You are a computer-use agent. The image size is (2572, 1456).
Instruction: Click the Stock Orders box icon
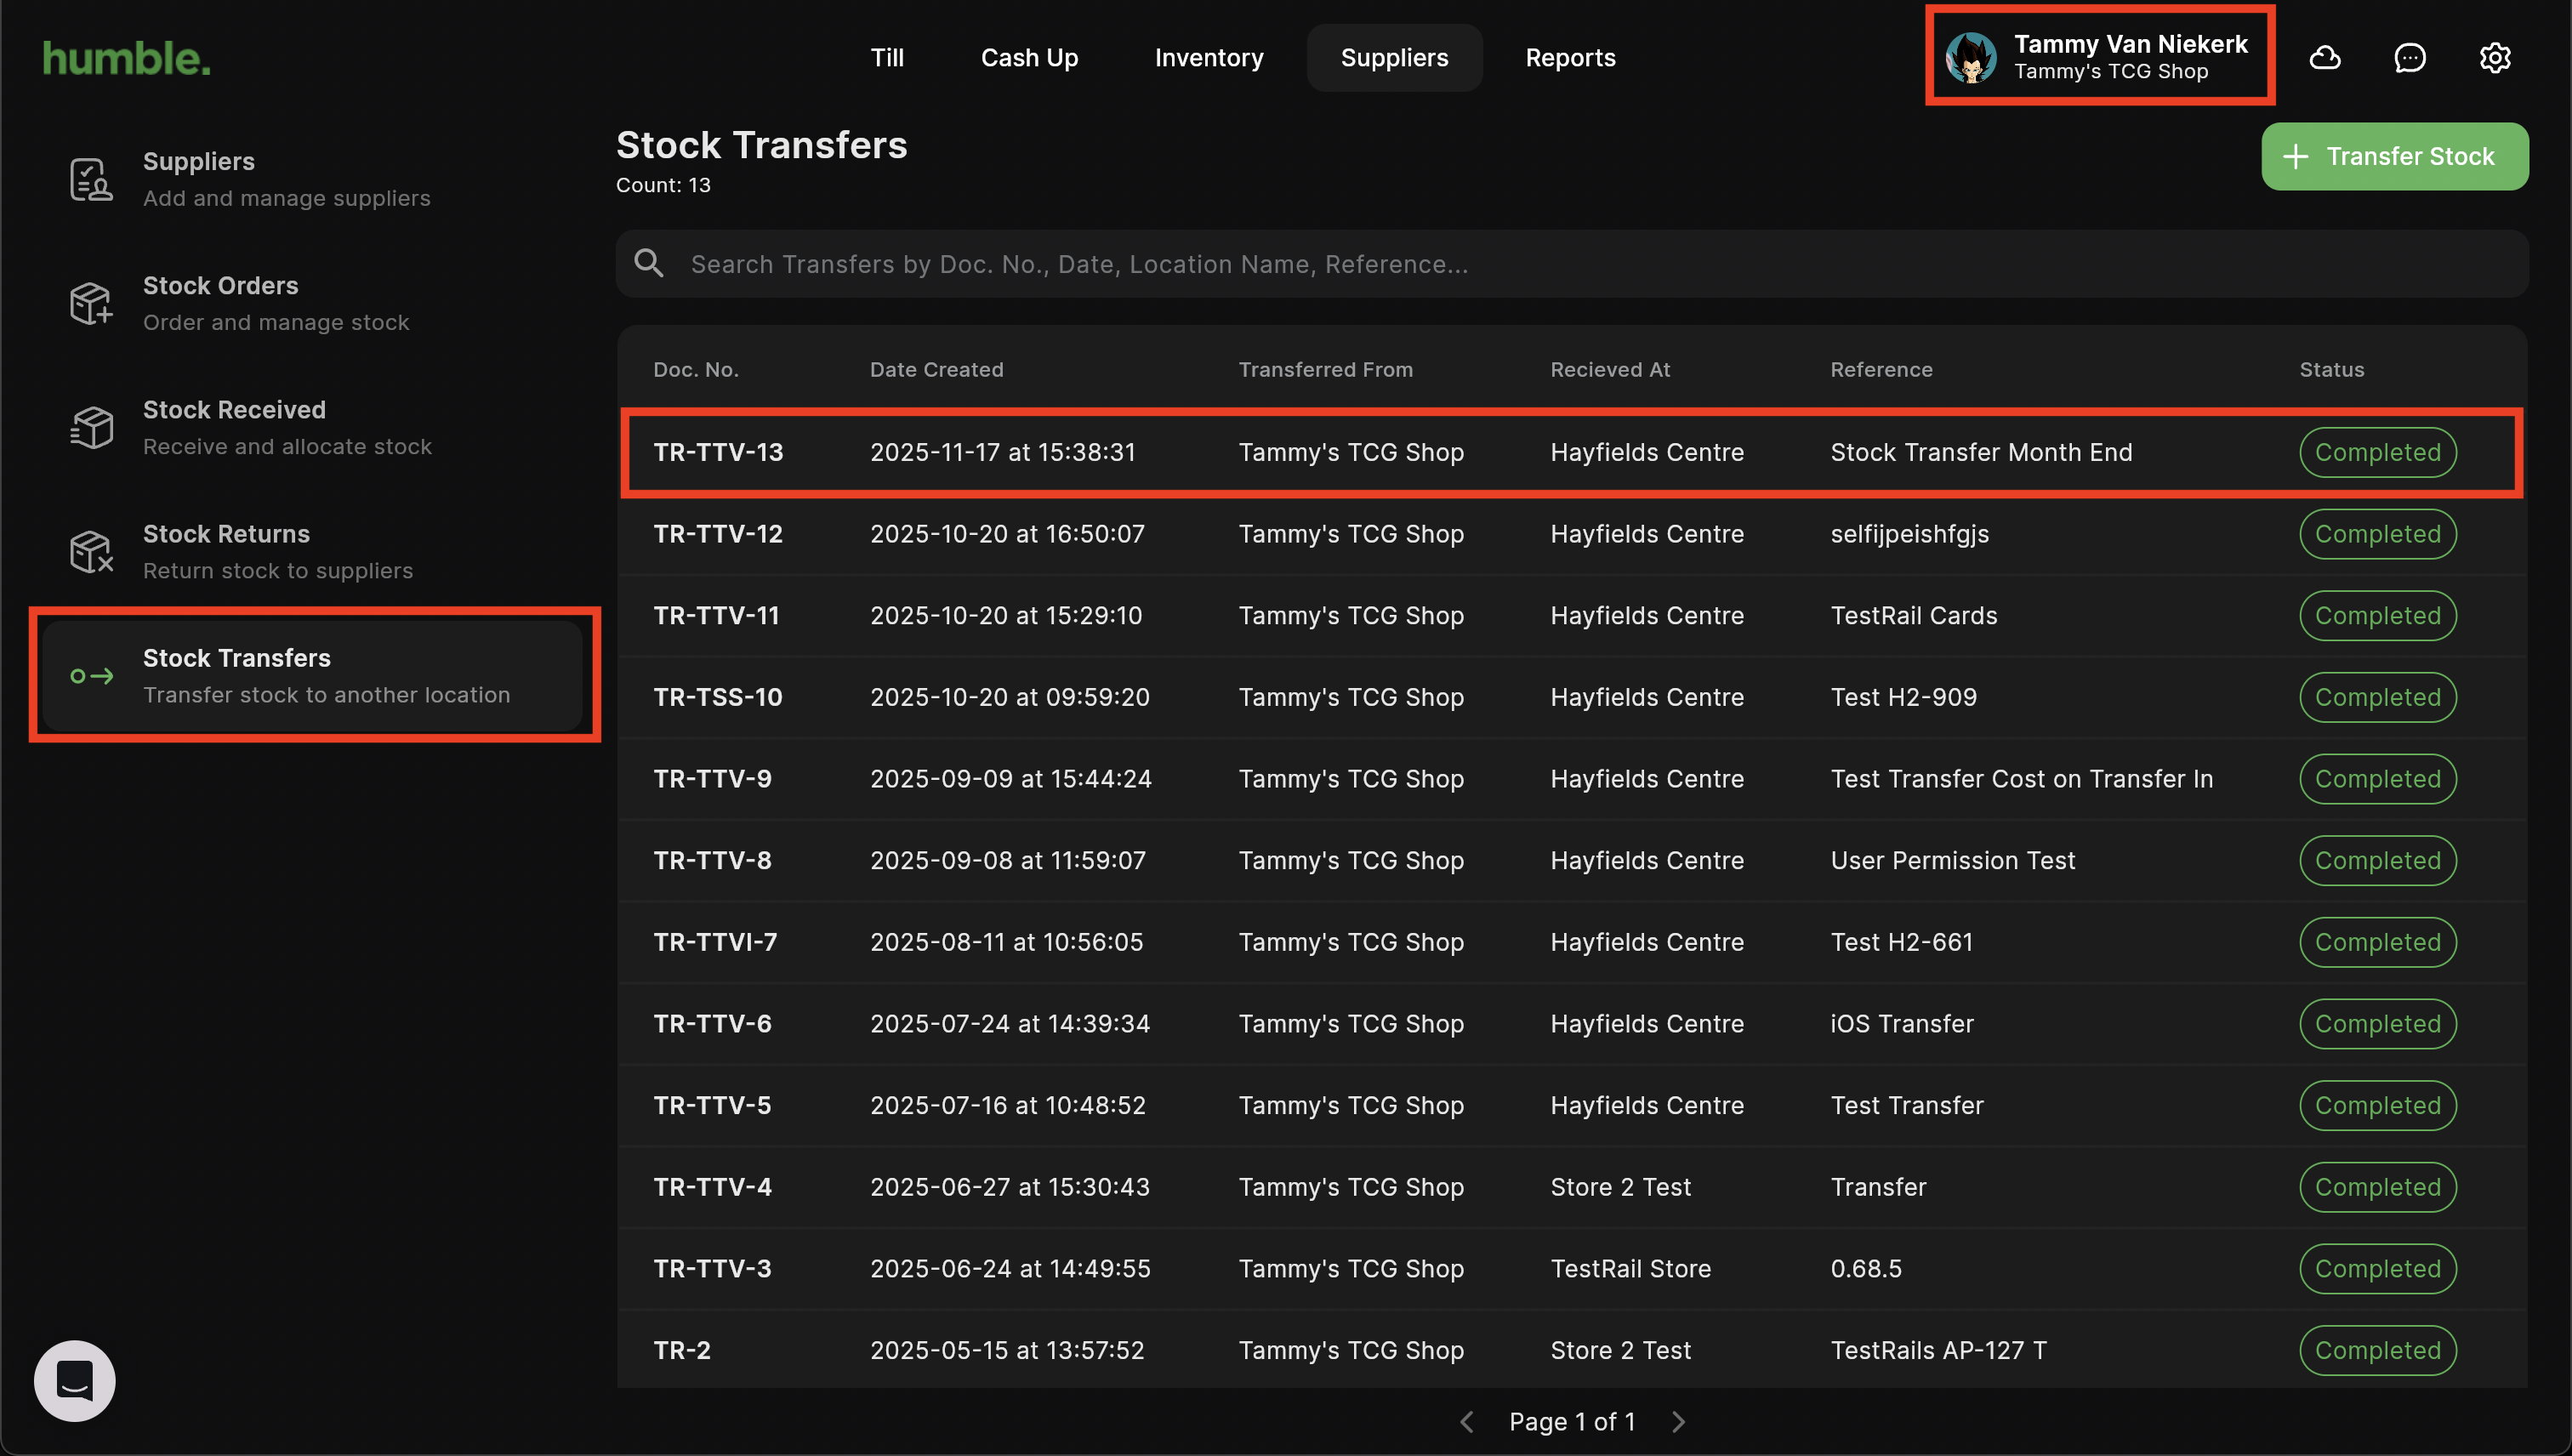pyautogui.click(x=91, y=303)
